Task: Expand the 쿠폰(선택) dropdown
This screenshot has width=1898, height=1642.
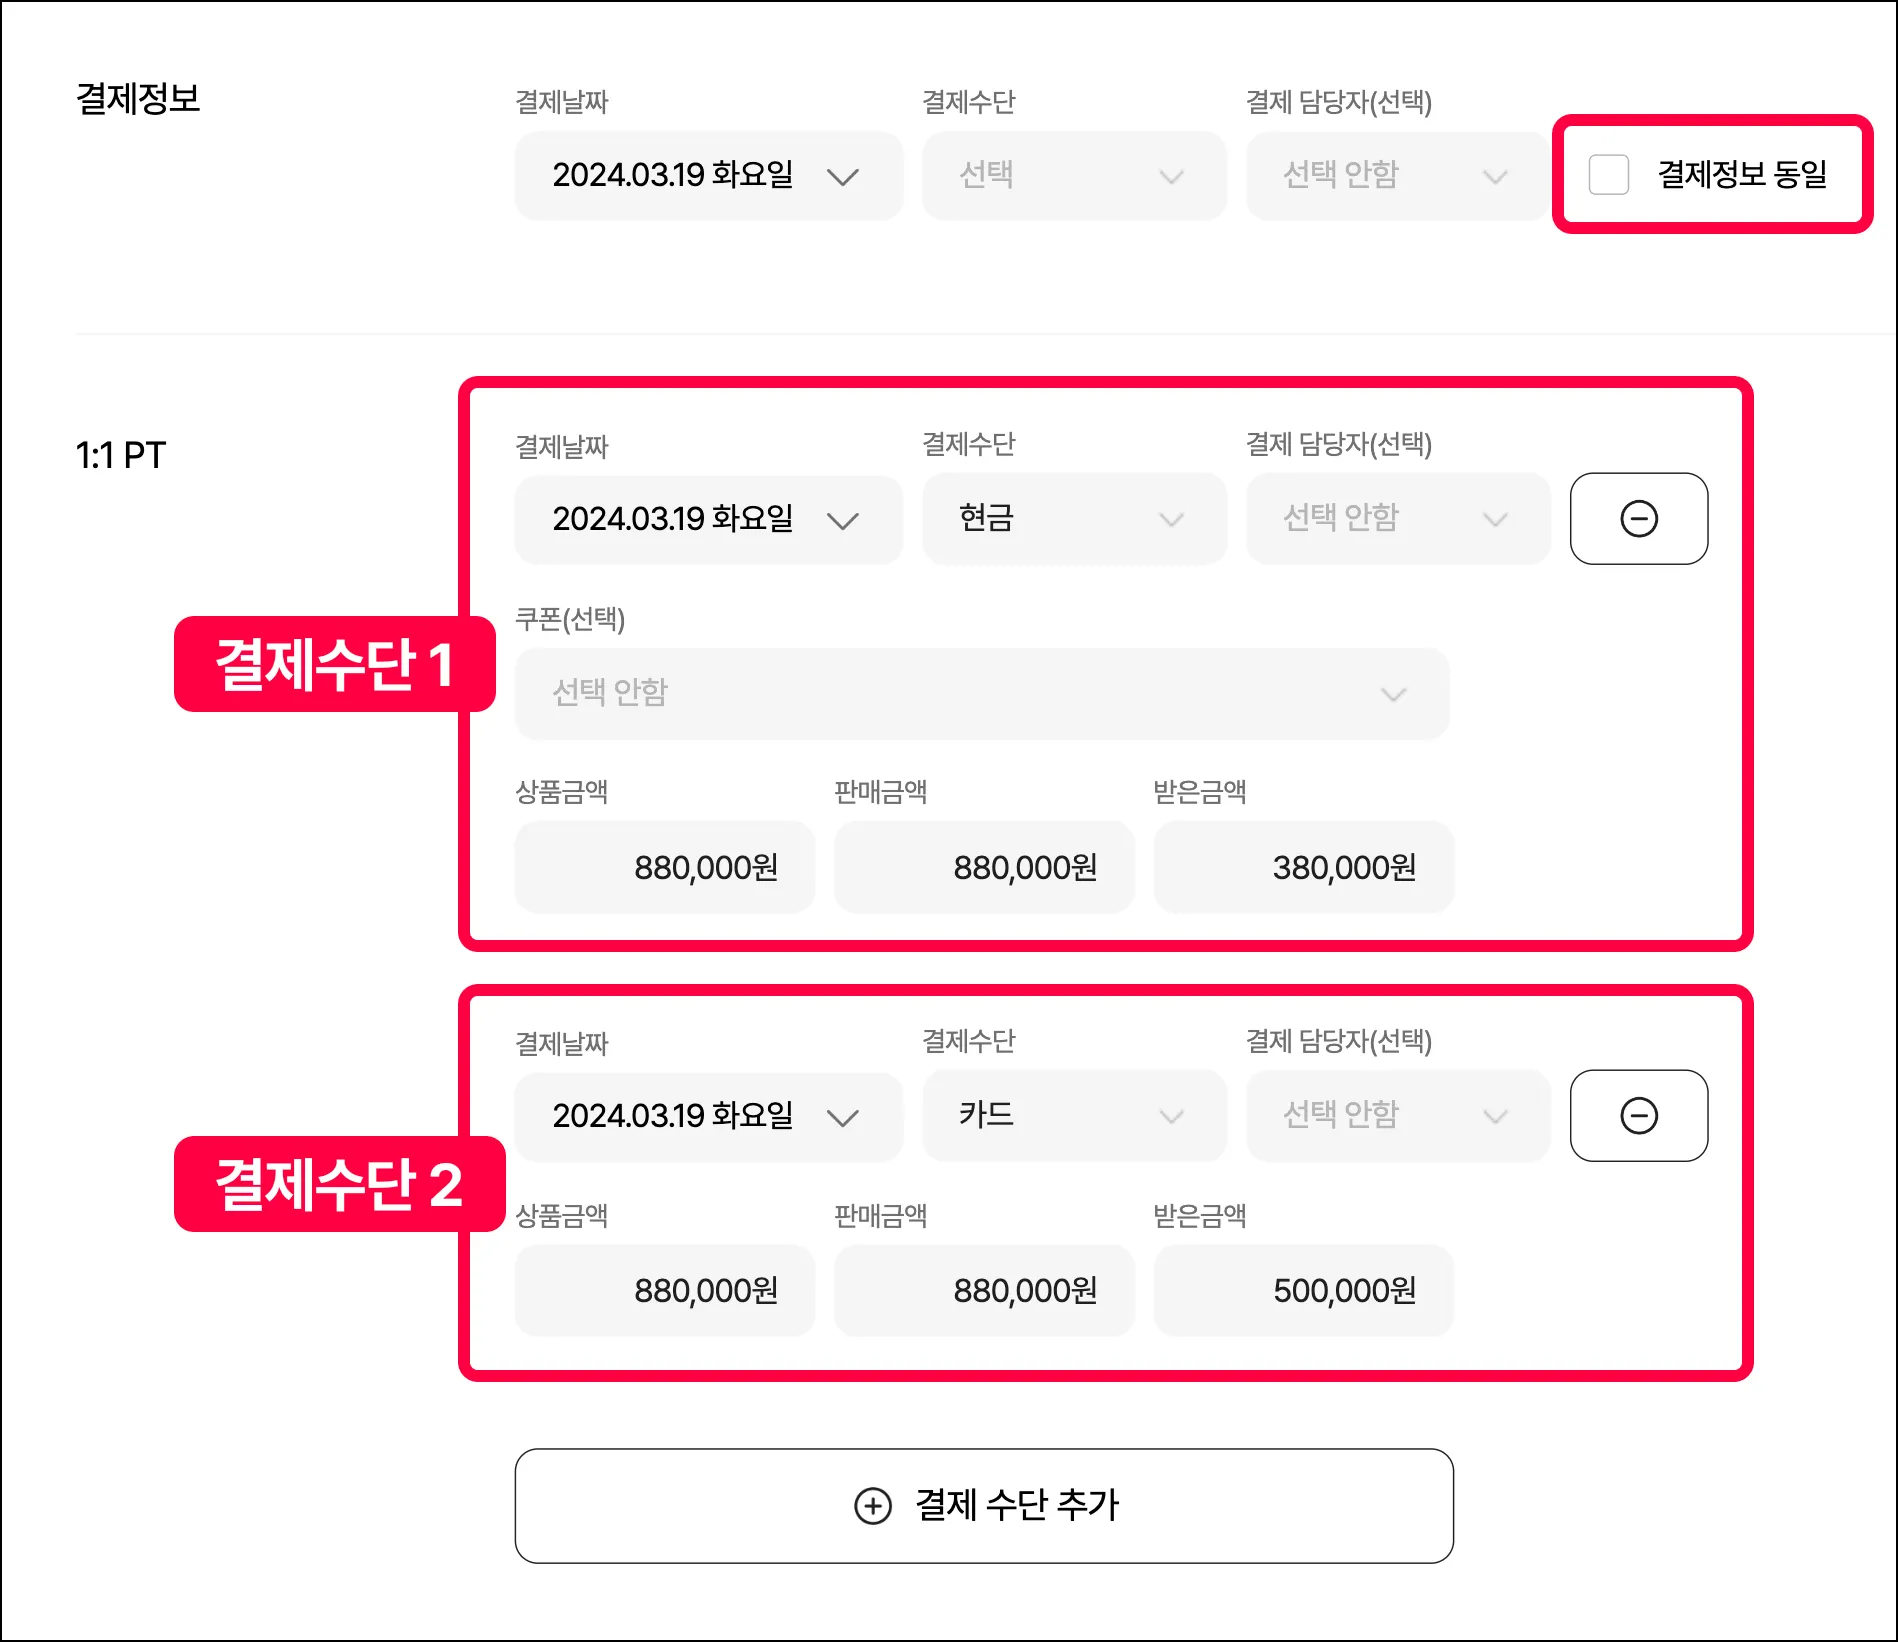Action: tap(981, 693)
